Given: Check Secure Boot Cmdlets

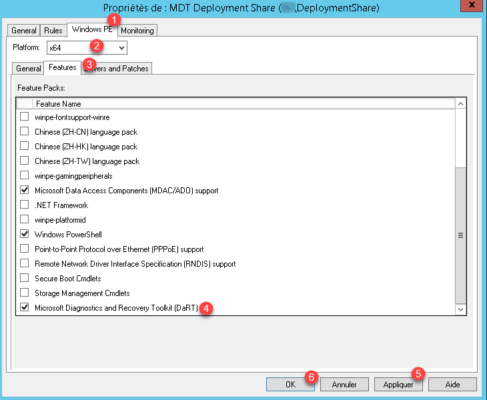Looking at the screenshot, I should [x=24, y=278].
